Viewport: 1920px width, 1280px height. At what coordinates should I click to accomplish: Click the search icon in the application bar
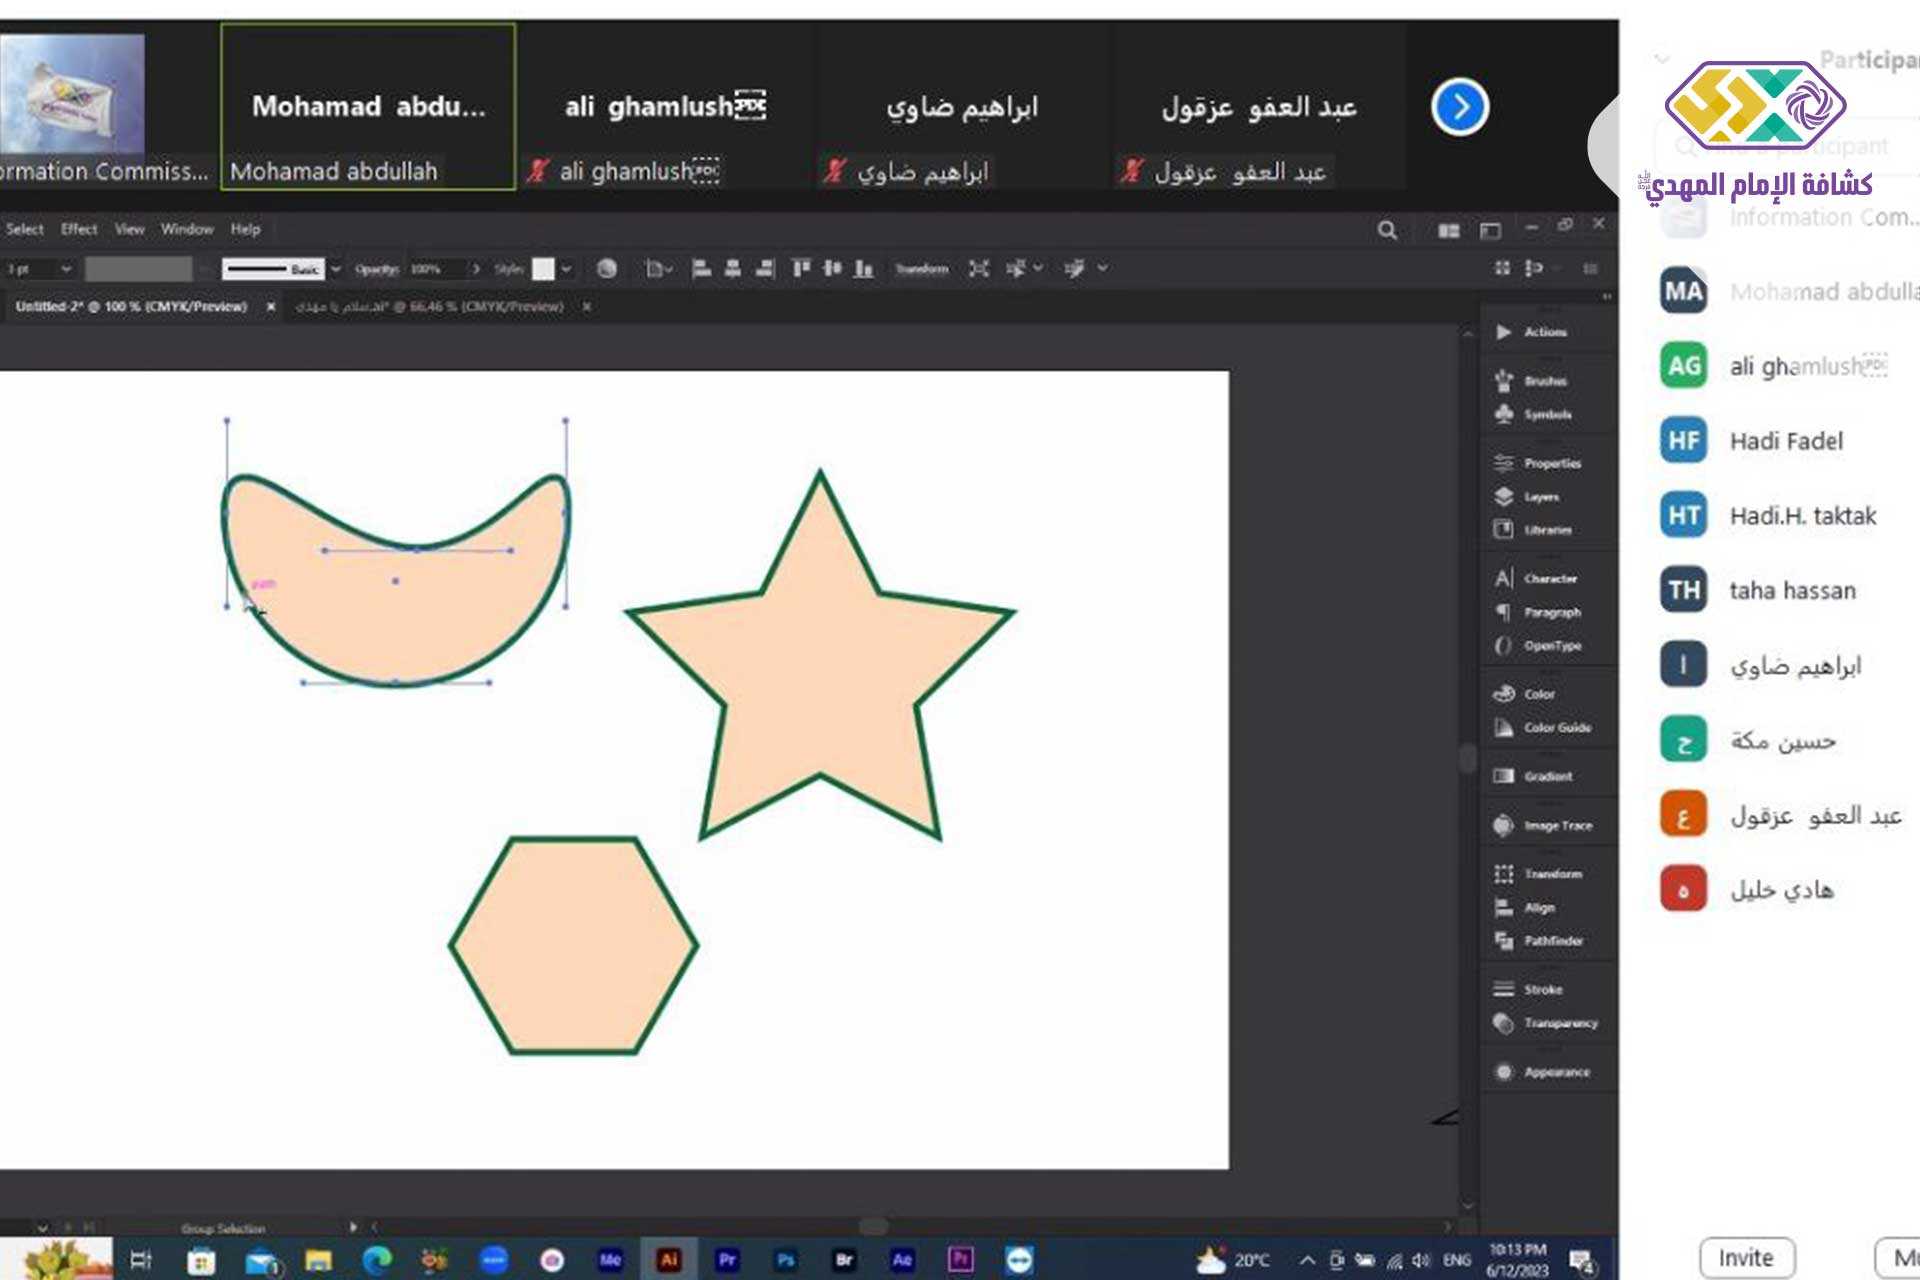(x=1387, y=231)
